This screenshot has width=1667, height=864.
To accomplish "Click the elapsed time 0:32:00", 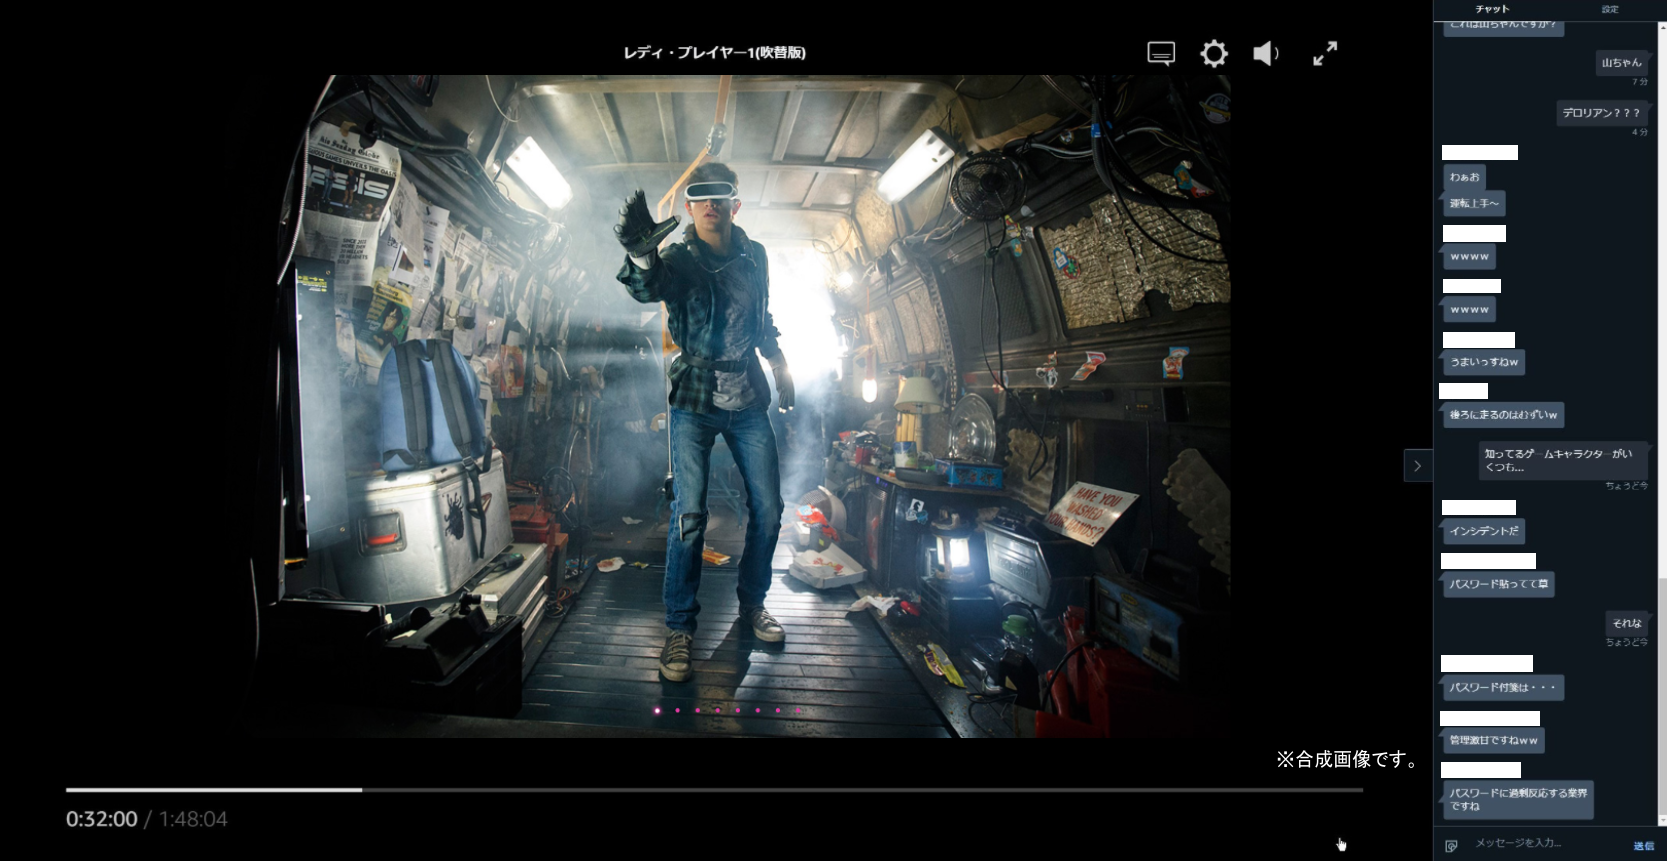I will click(x=102, y=820).
